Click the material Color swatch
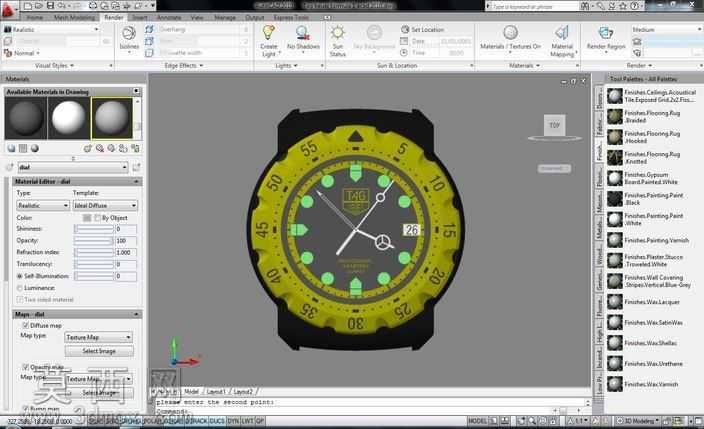Screen dimensions: 704x429 [87, 218]
